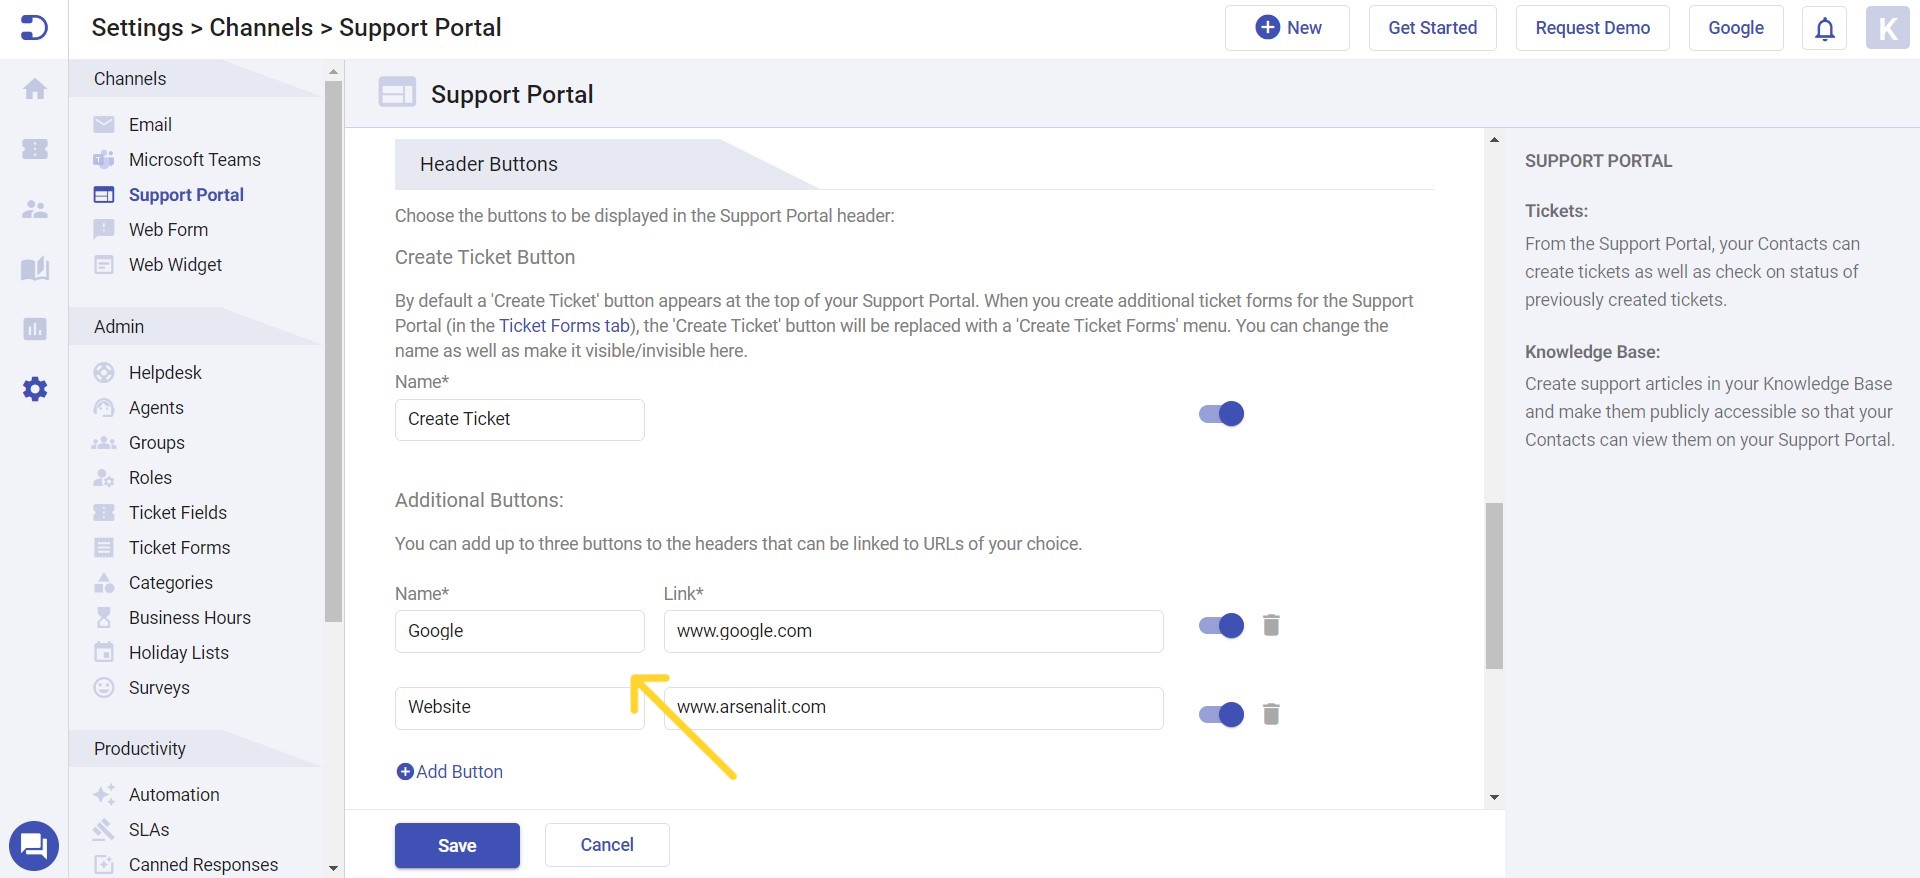Open the tickets icon in left rail
The width and height of the screenshot is (1920, 878).
[x=35, y=149]
